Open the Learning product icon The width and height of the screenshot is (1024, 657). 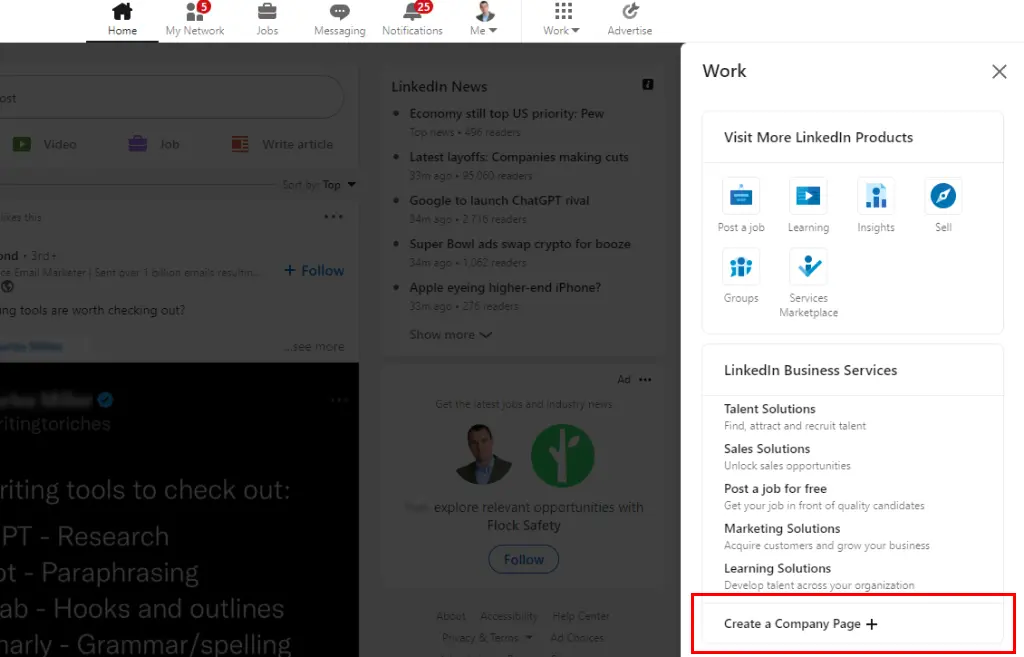808,196
